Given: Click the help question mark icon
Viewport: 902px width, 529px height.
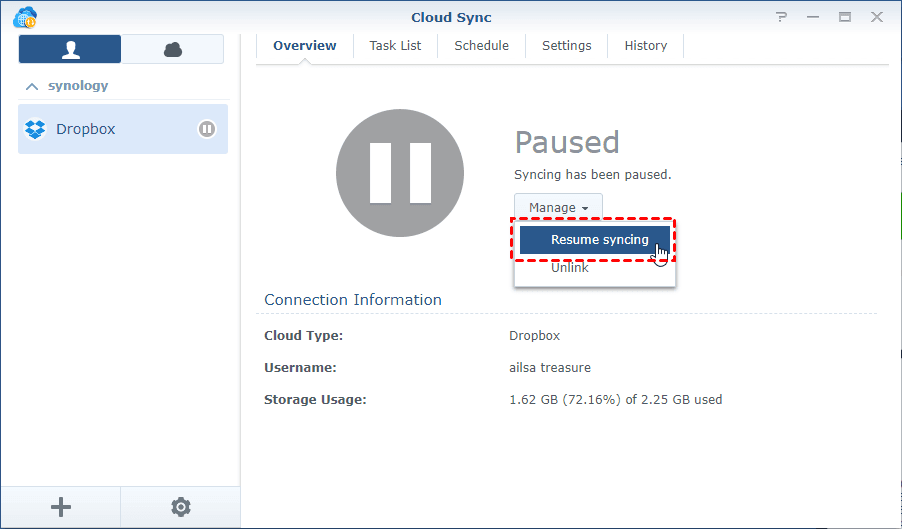Looking at the screenshot, I should pyautogui.click(x=781, y=17).
